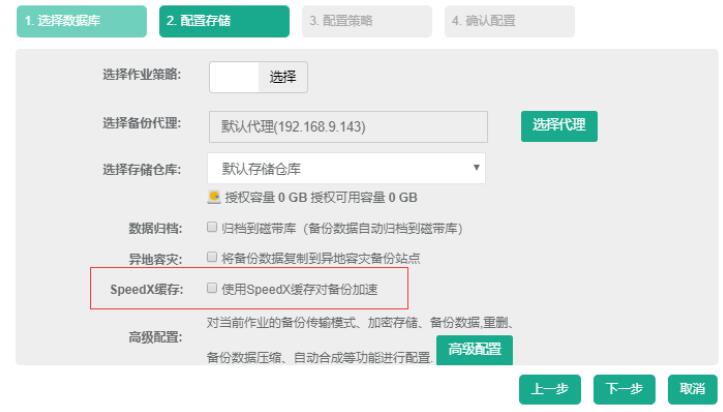The height and width of the screenshot is (412, 723).
Task: Go back with 上一步 button
Action: click(551, 390)
